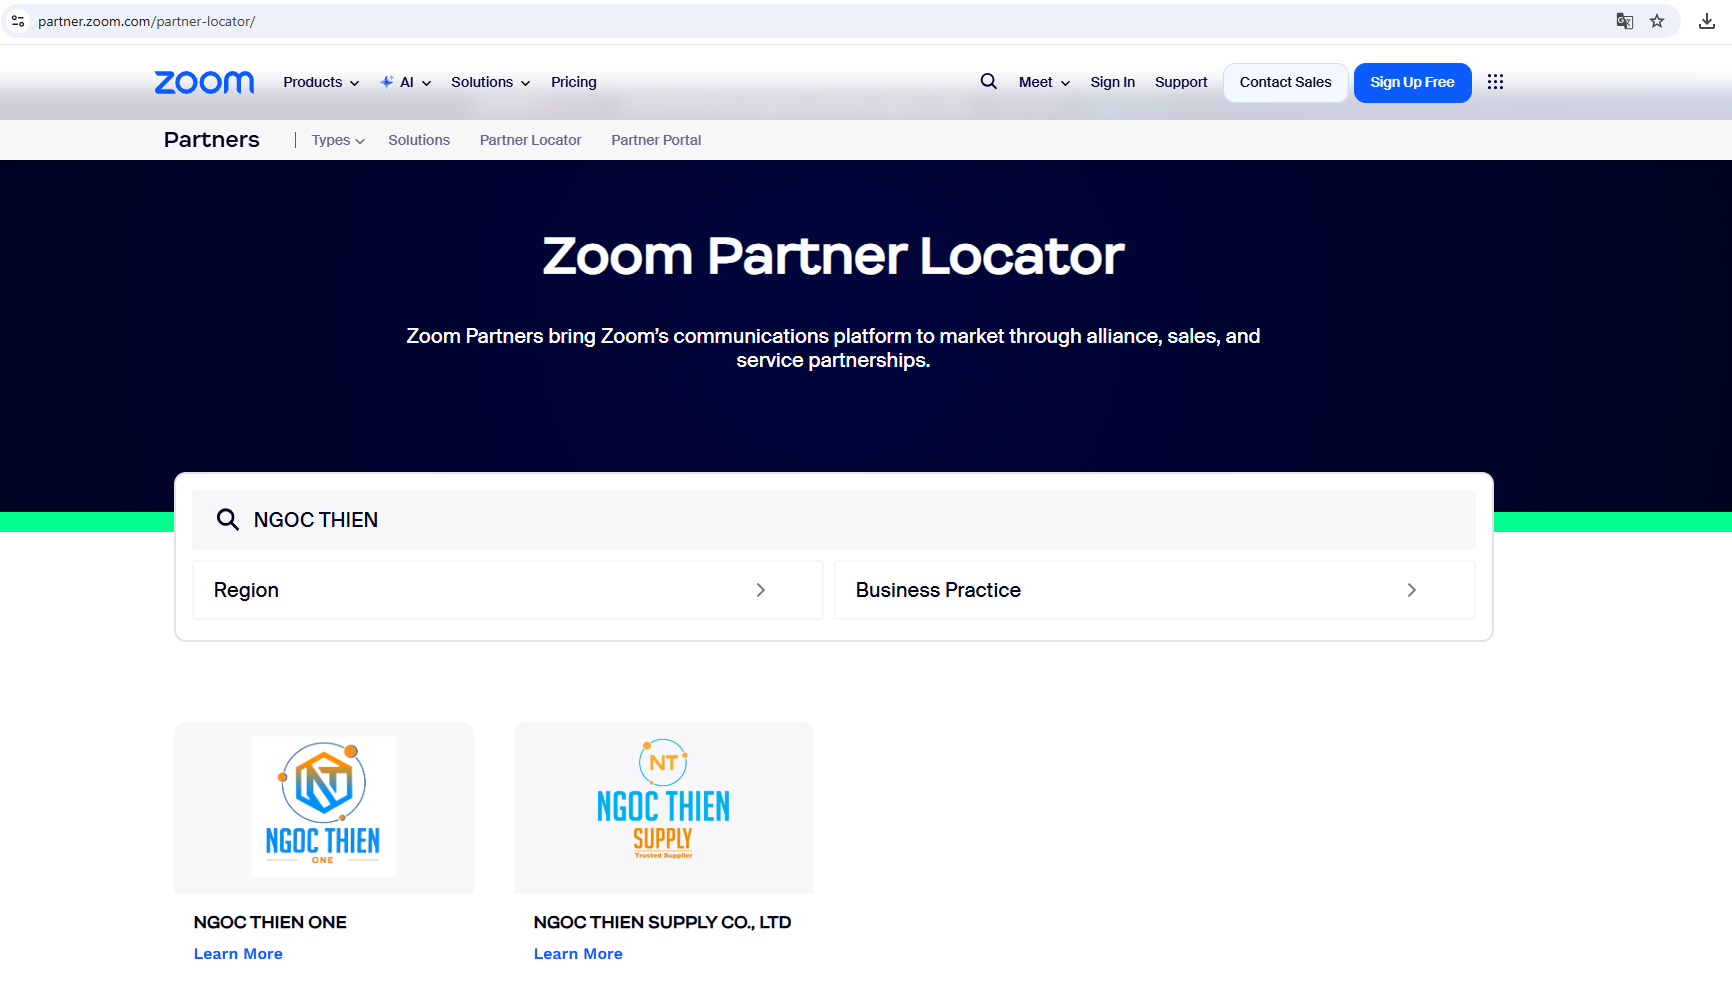Go to the Pricing menu item
The height and width of the screenshot is (988, 1732).
click(573, 82)
